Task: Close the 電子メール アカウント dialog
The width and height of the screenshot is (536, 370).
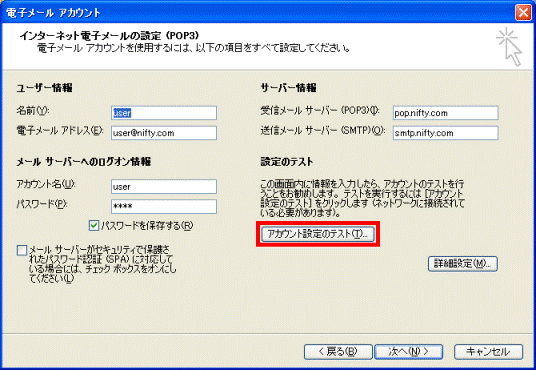Action: (523, 13)
